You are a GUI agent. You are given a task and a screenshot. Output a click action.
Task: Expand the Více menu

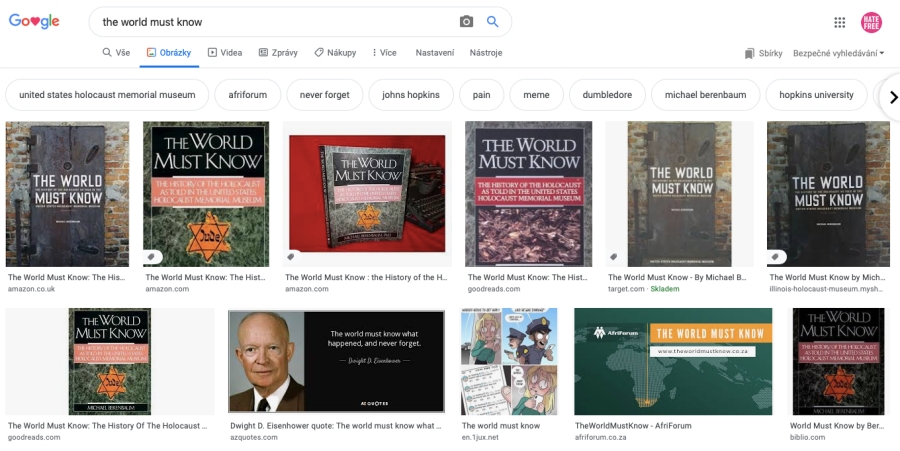pyautogui.click(x=384, y=53)
